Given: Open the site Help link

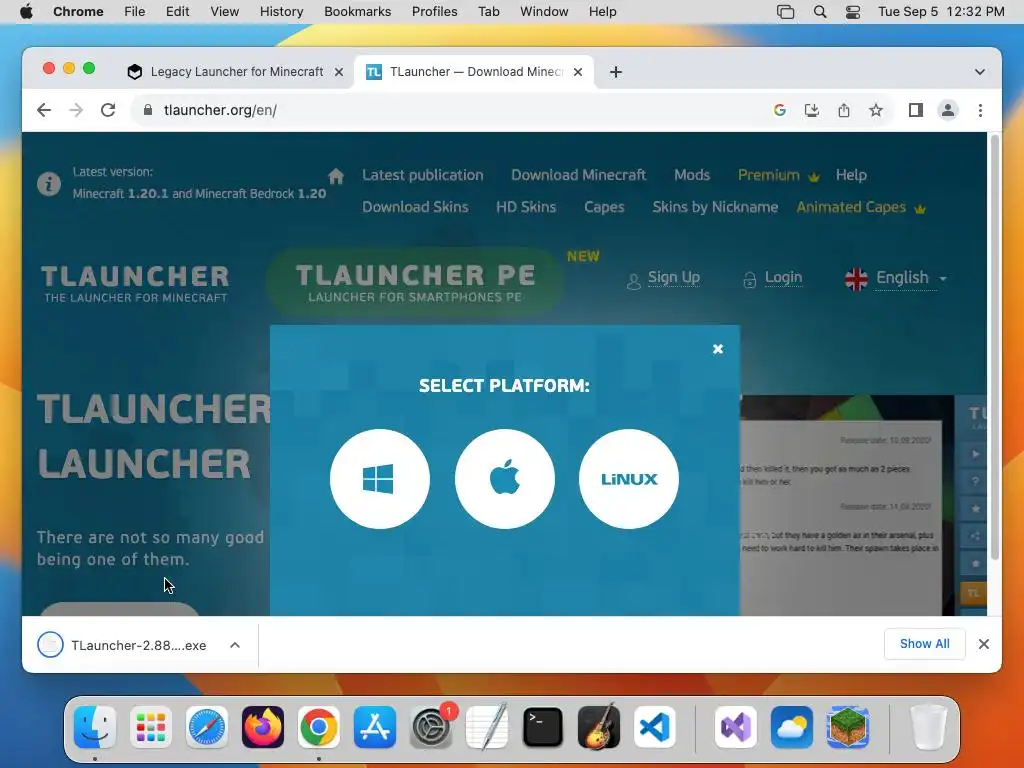Looking at the screenshot, I should click(x=851, y=175).
